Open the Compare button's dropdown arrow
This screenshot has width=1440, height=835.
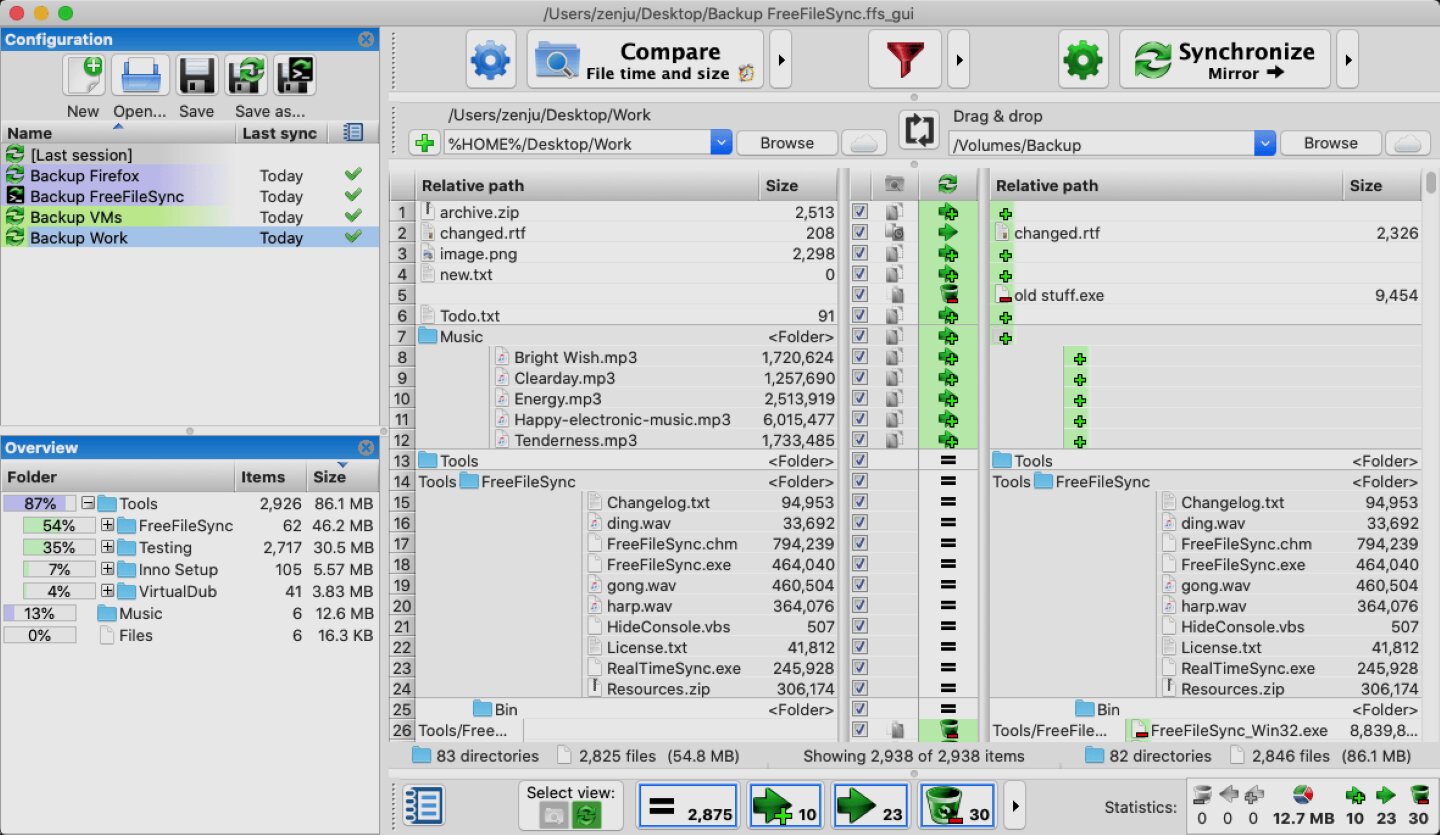[781, 58]
